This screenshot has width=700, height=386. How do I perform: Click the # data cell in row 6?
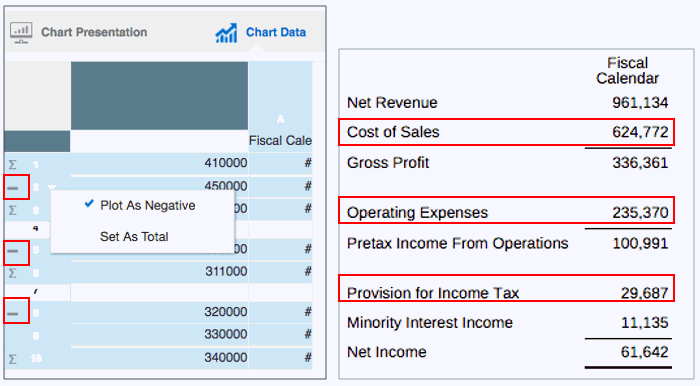[280, 271]
